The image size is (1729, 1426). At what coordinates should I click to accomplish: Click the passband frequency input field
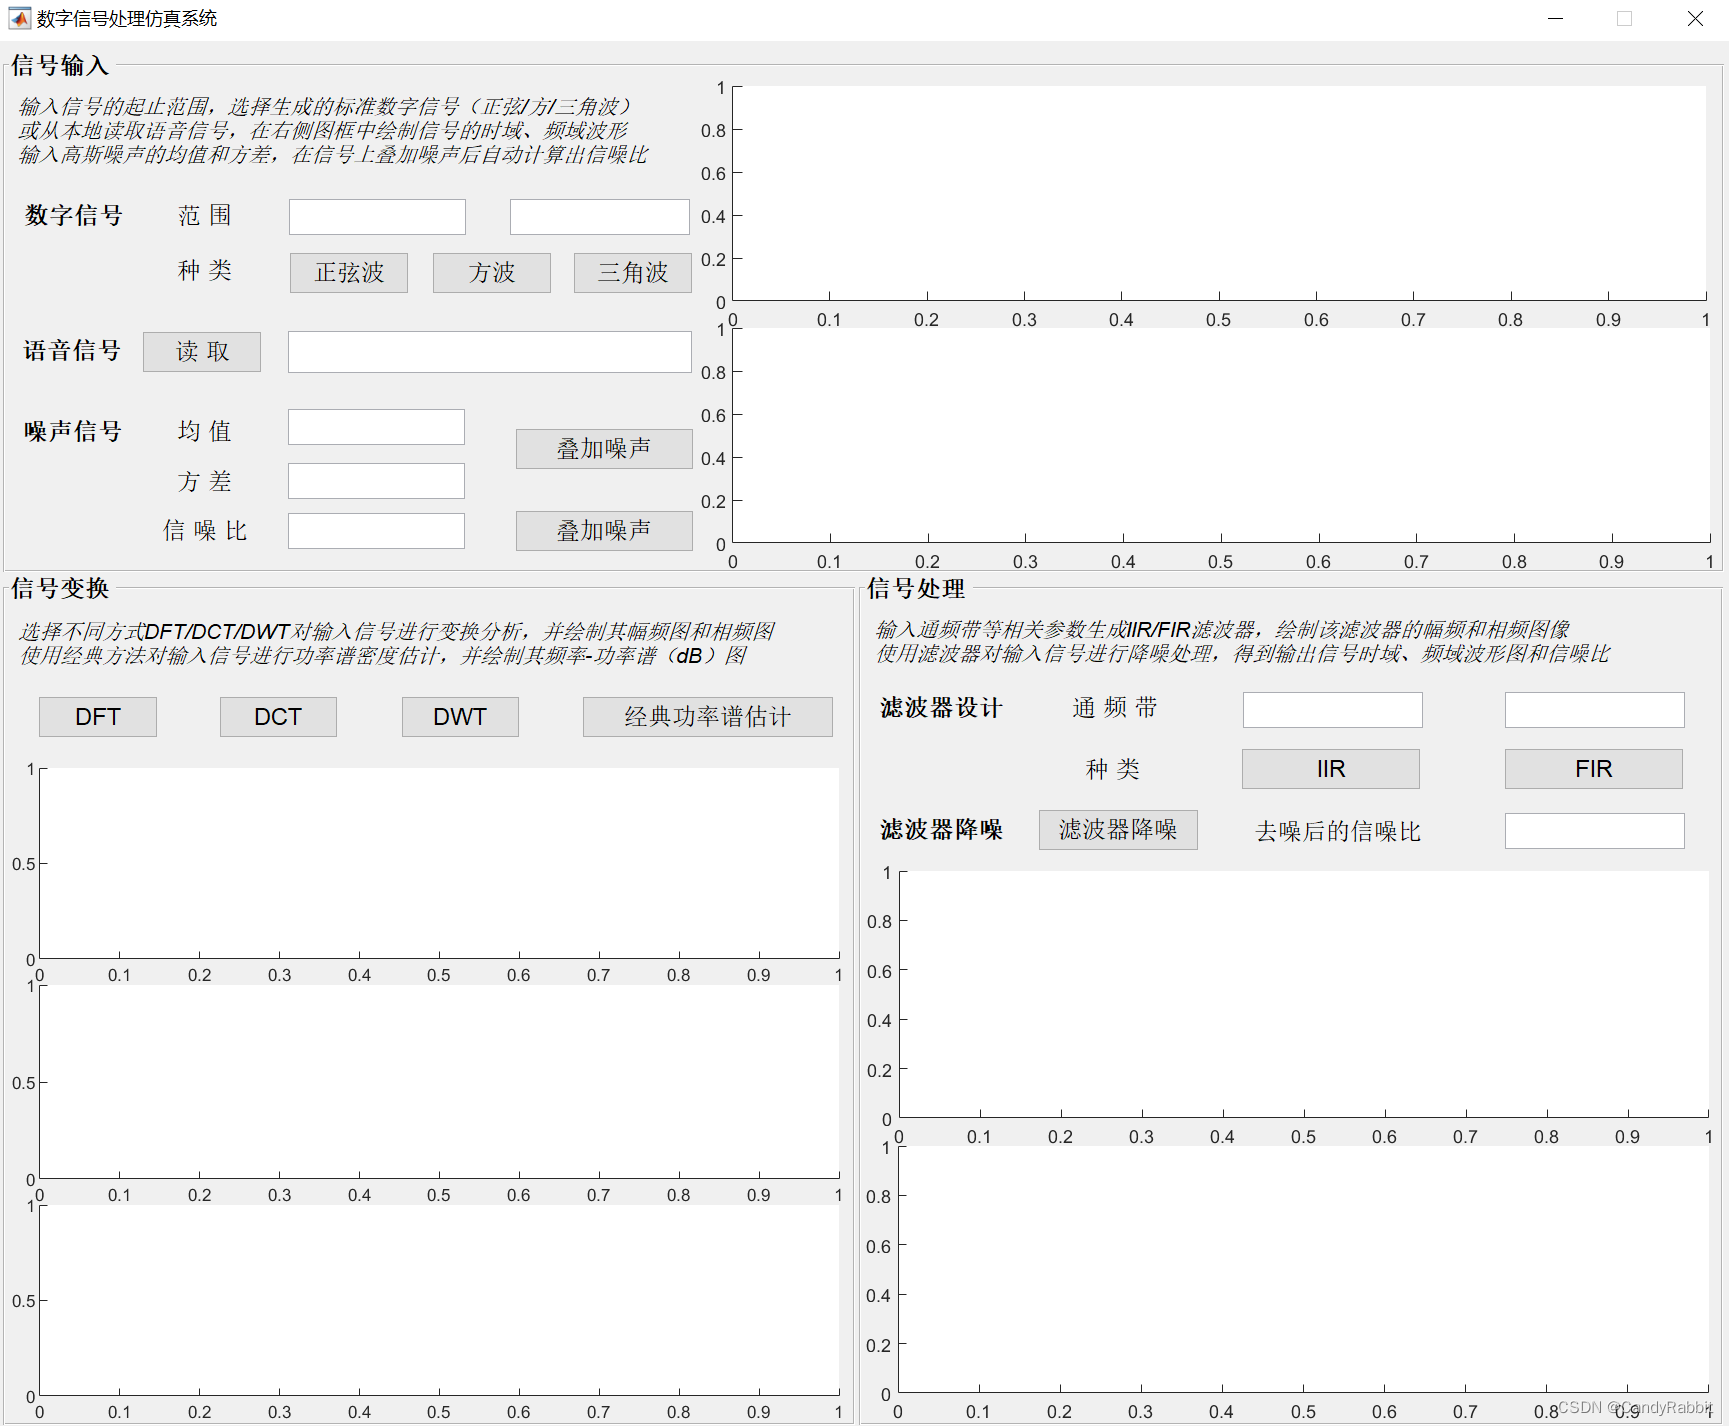[1331, 709]
